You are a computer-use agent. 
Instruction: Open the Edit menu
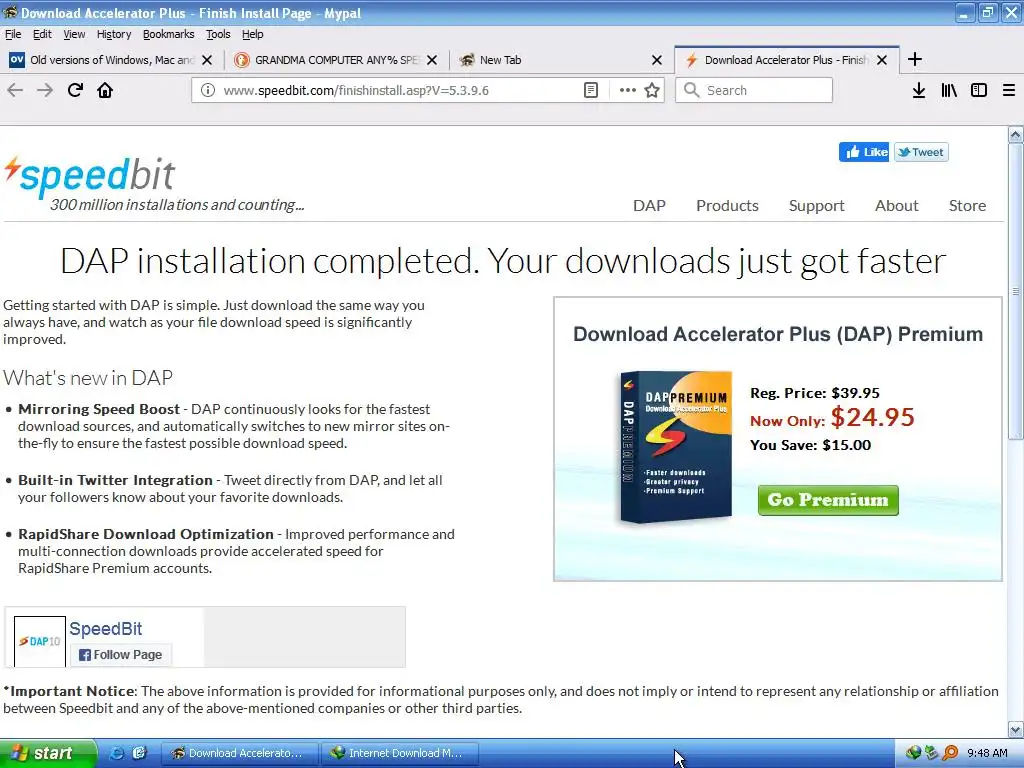point(42,34)
